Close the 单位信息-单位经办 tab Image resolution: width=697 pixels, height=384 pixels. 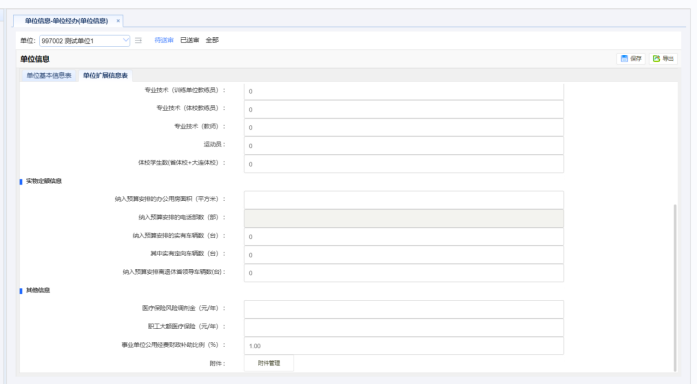(x=118, y=21)
